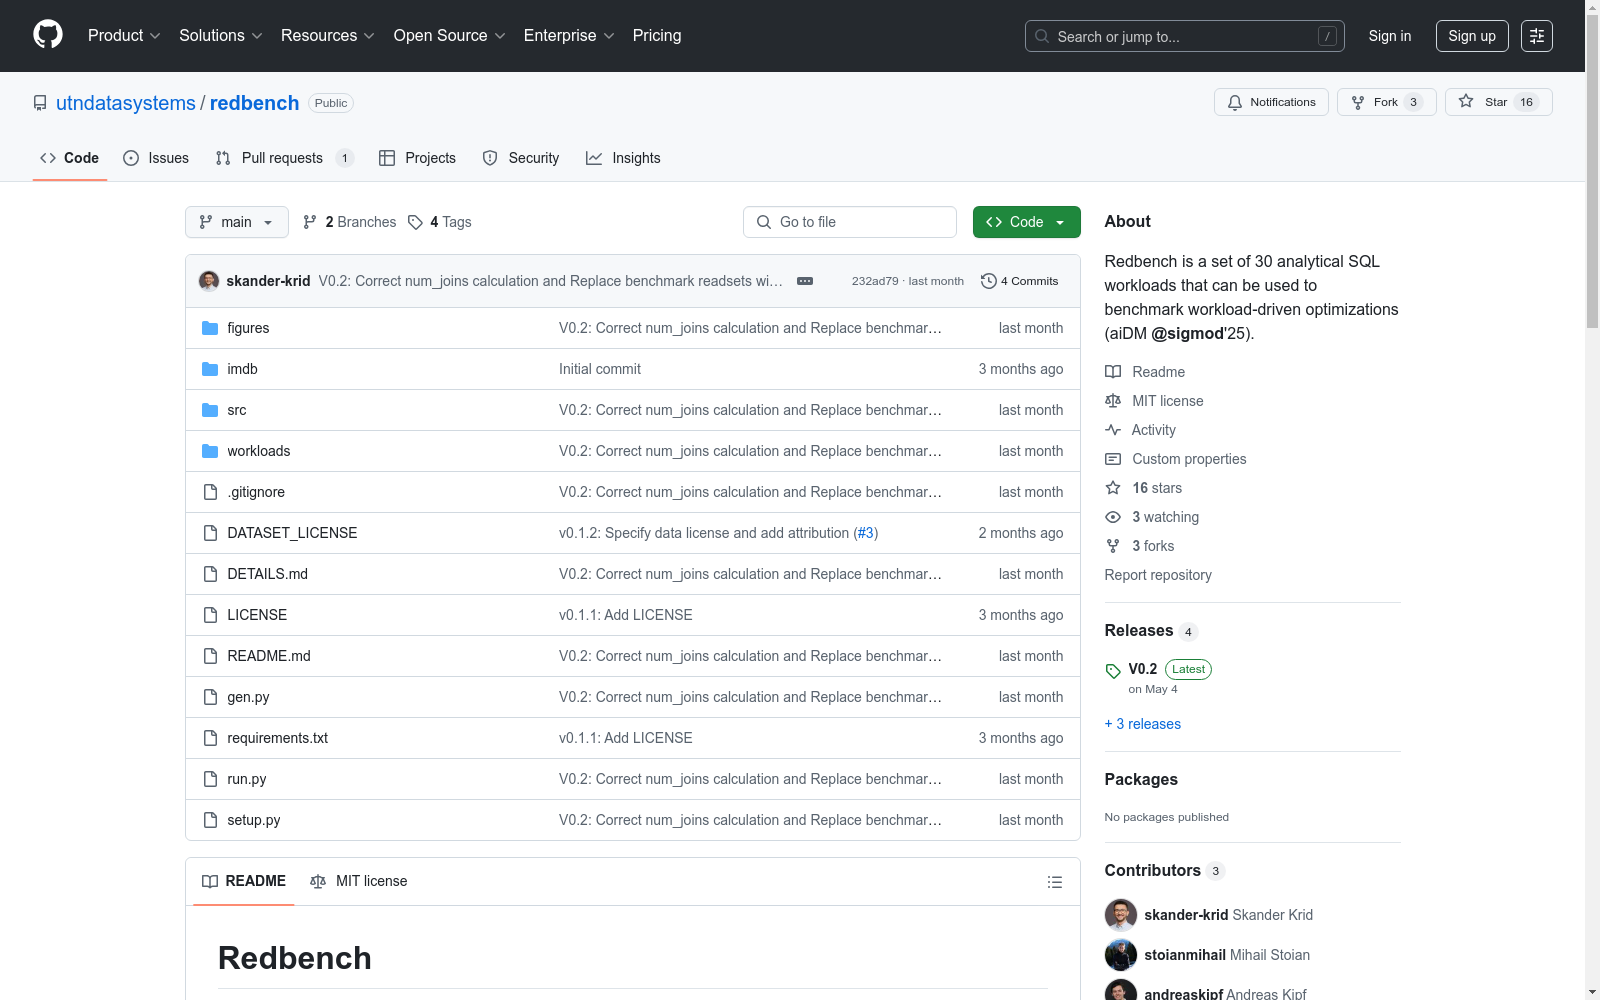Open the figures folder icon

click(210, 328)
